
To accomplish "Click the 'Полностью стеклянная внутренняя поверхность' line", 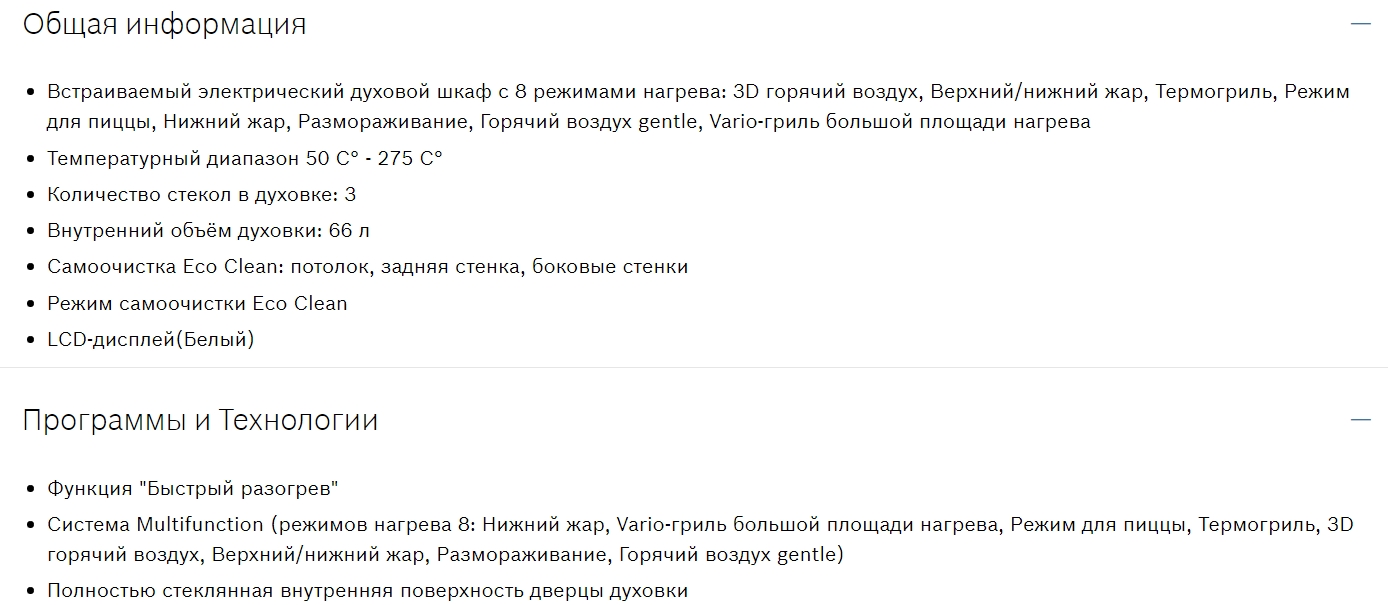I will coord(367,590).
